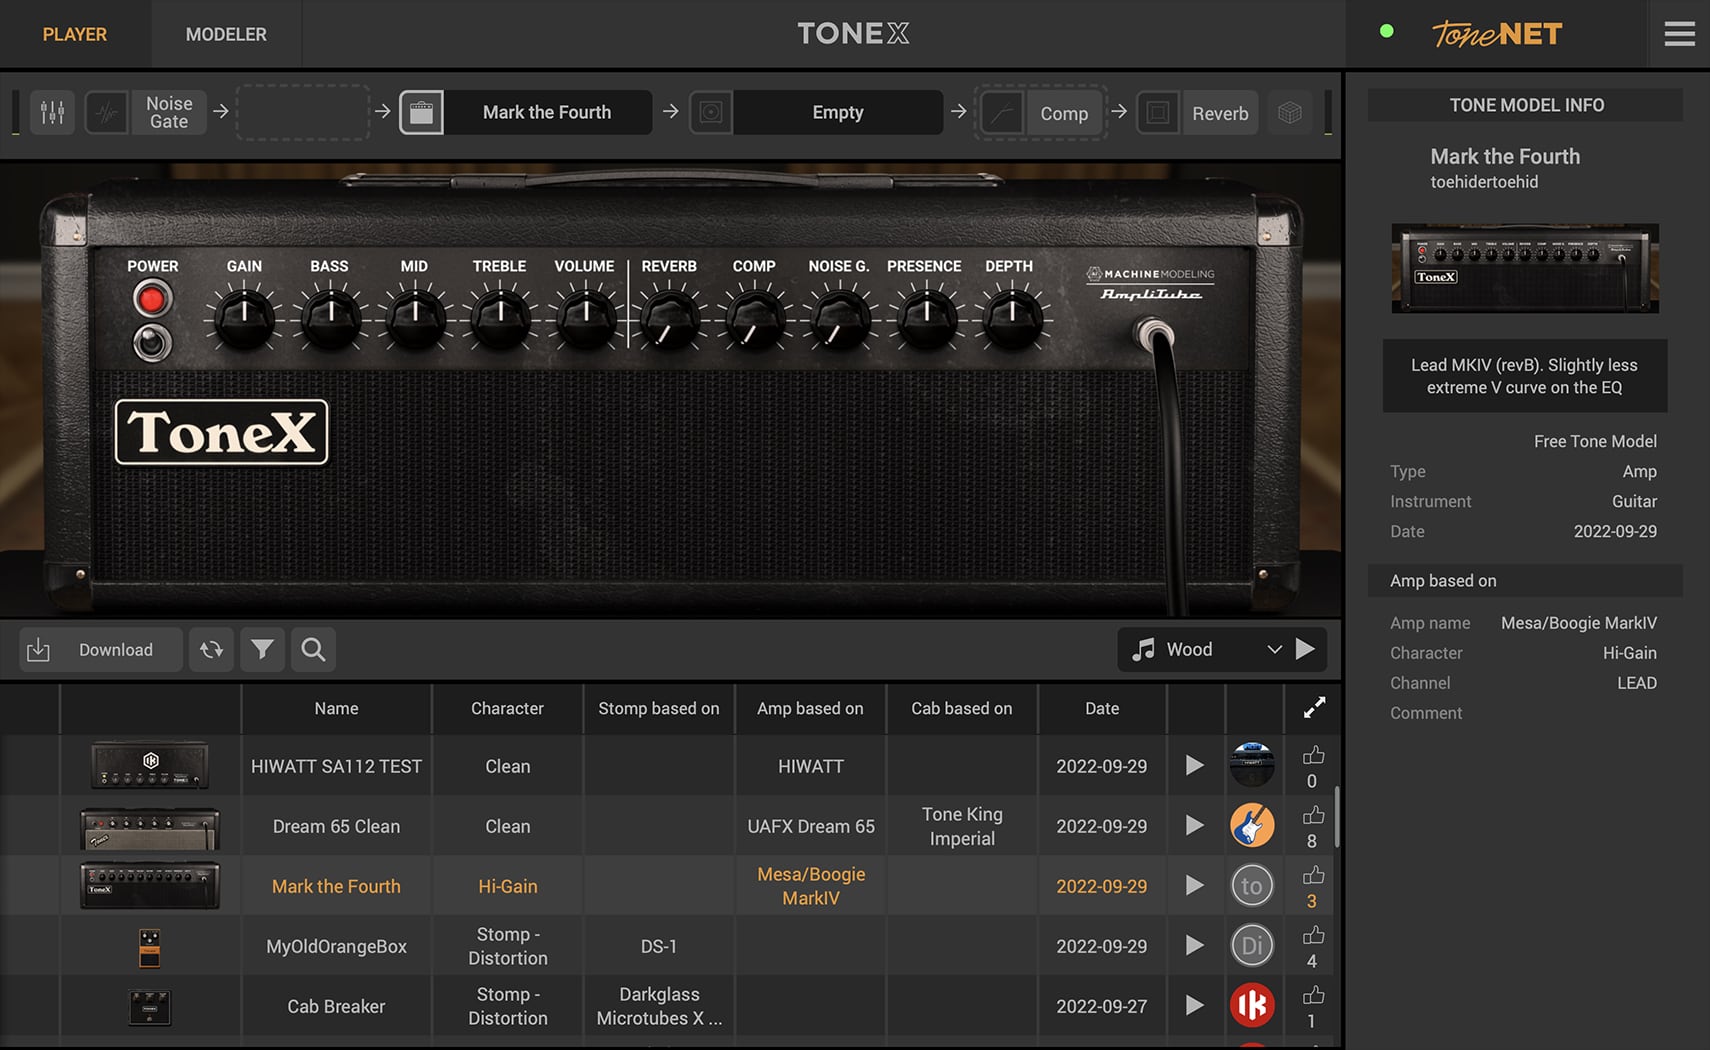
Task: Open the 'Di' user avatar
Action: coord(1252,945)
